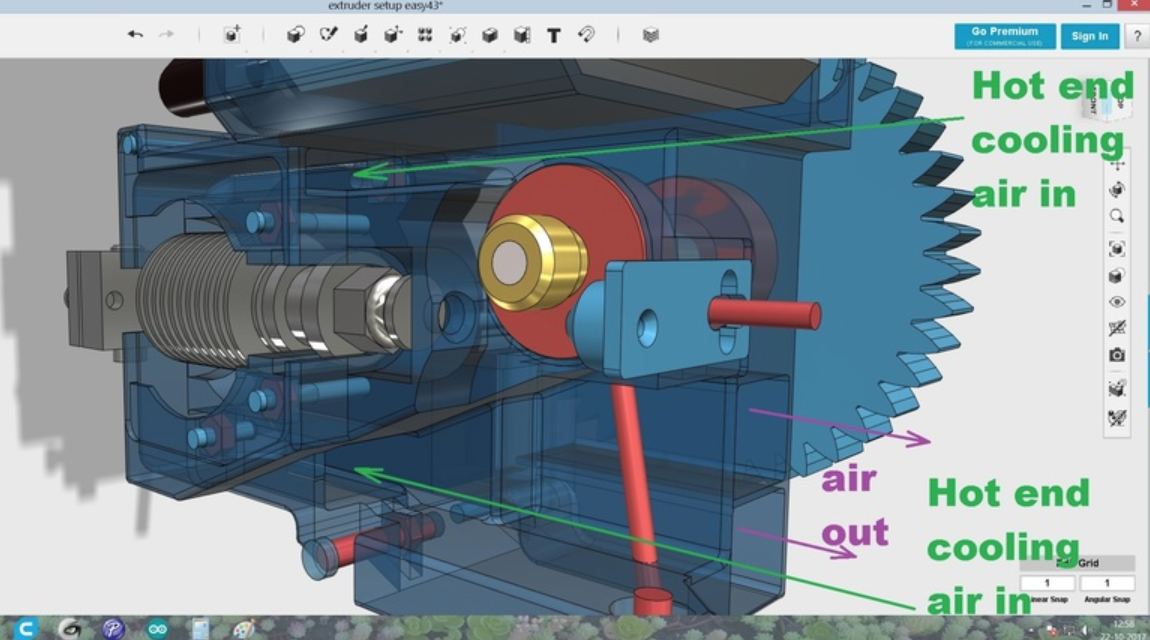Click the Go Premium button
The image size is (1150, 640).
tap(1005, 36)
